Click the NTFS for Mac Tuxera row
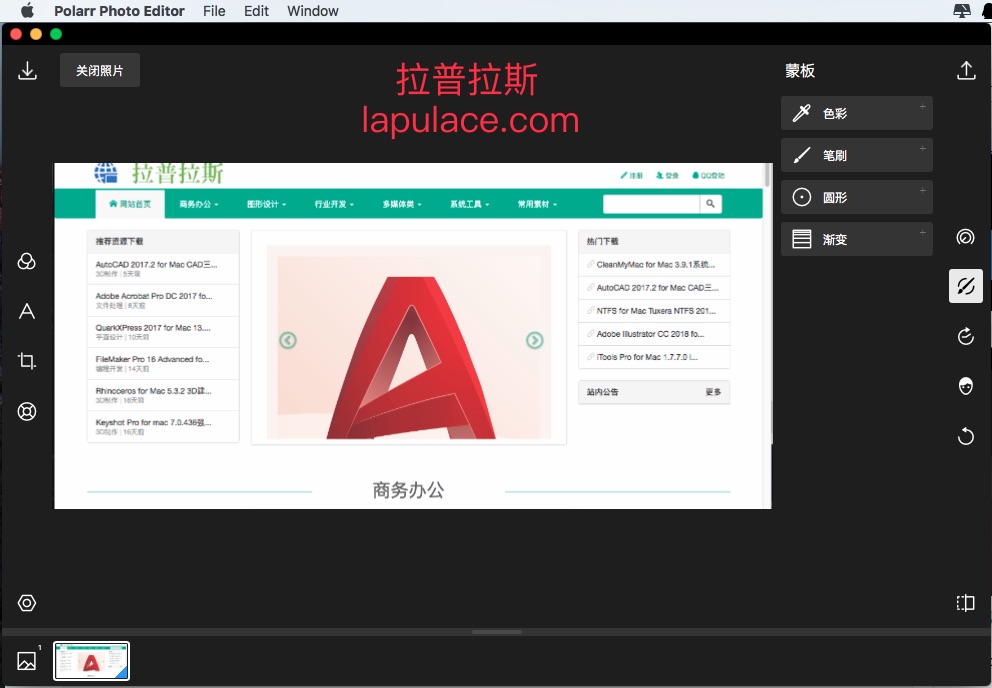 coord(654,311)
